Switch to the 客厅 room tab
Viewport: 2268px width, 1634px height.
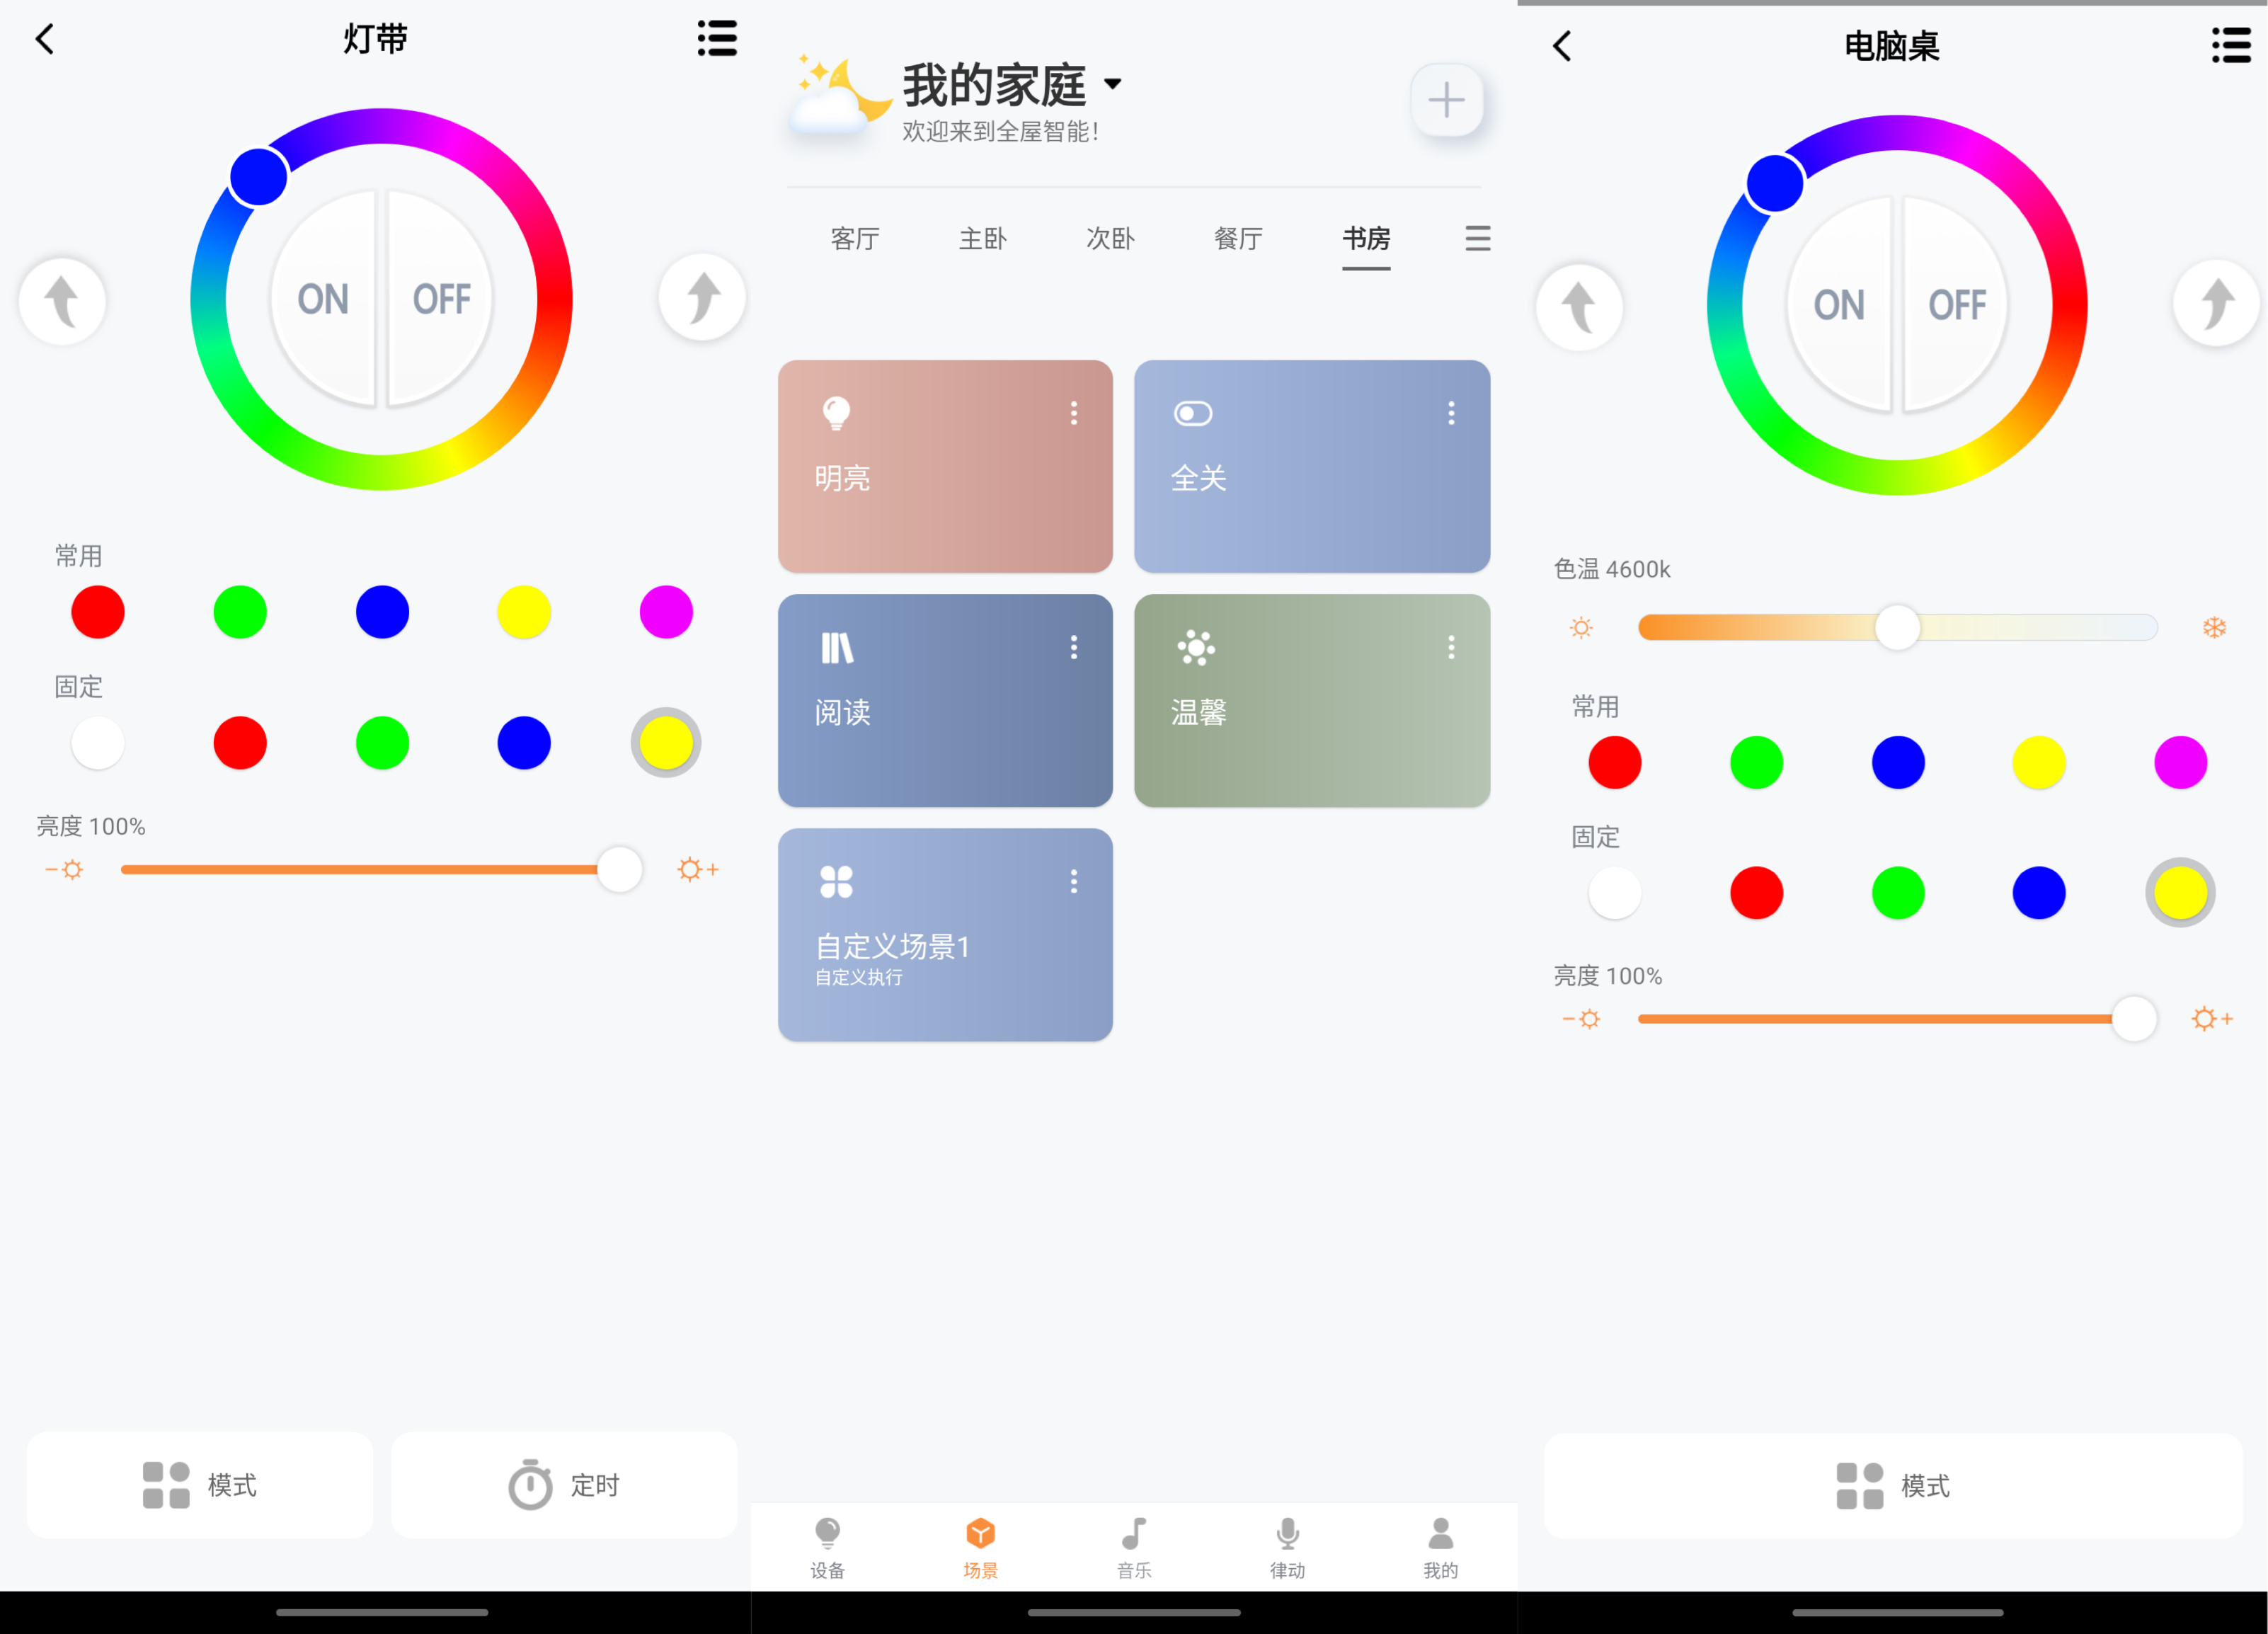[x=855, y=239]
